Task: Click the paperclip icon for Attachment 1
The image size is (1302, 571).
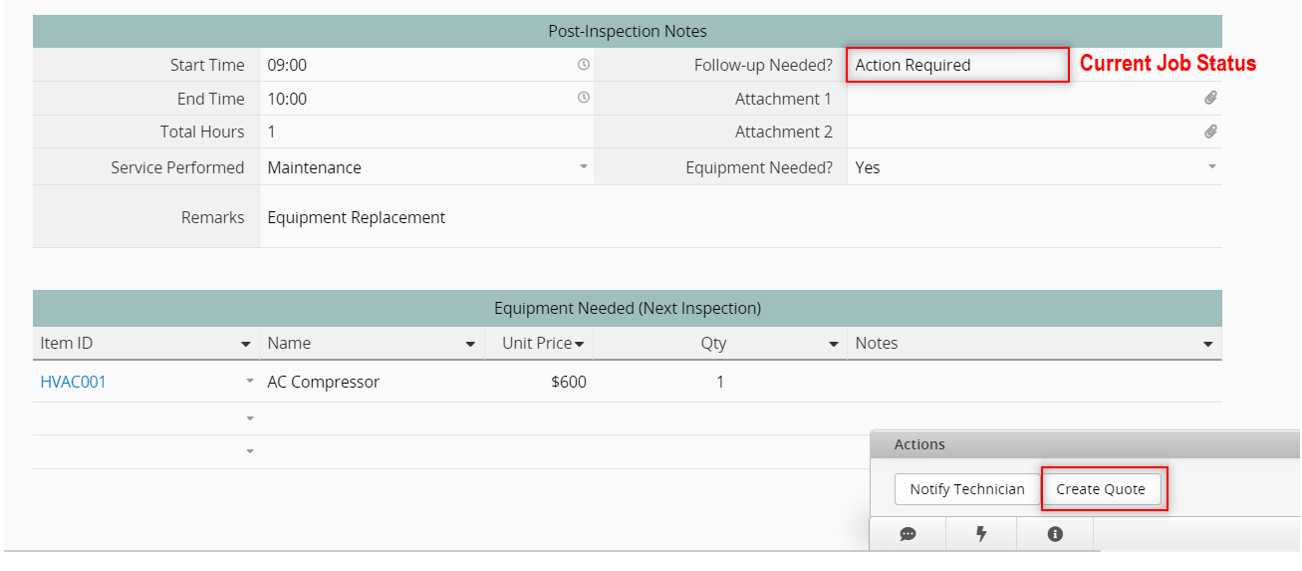Action: coord(1210,98)
